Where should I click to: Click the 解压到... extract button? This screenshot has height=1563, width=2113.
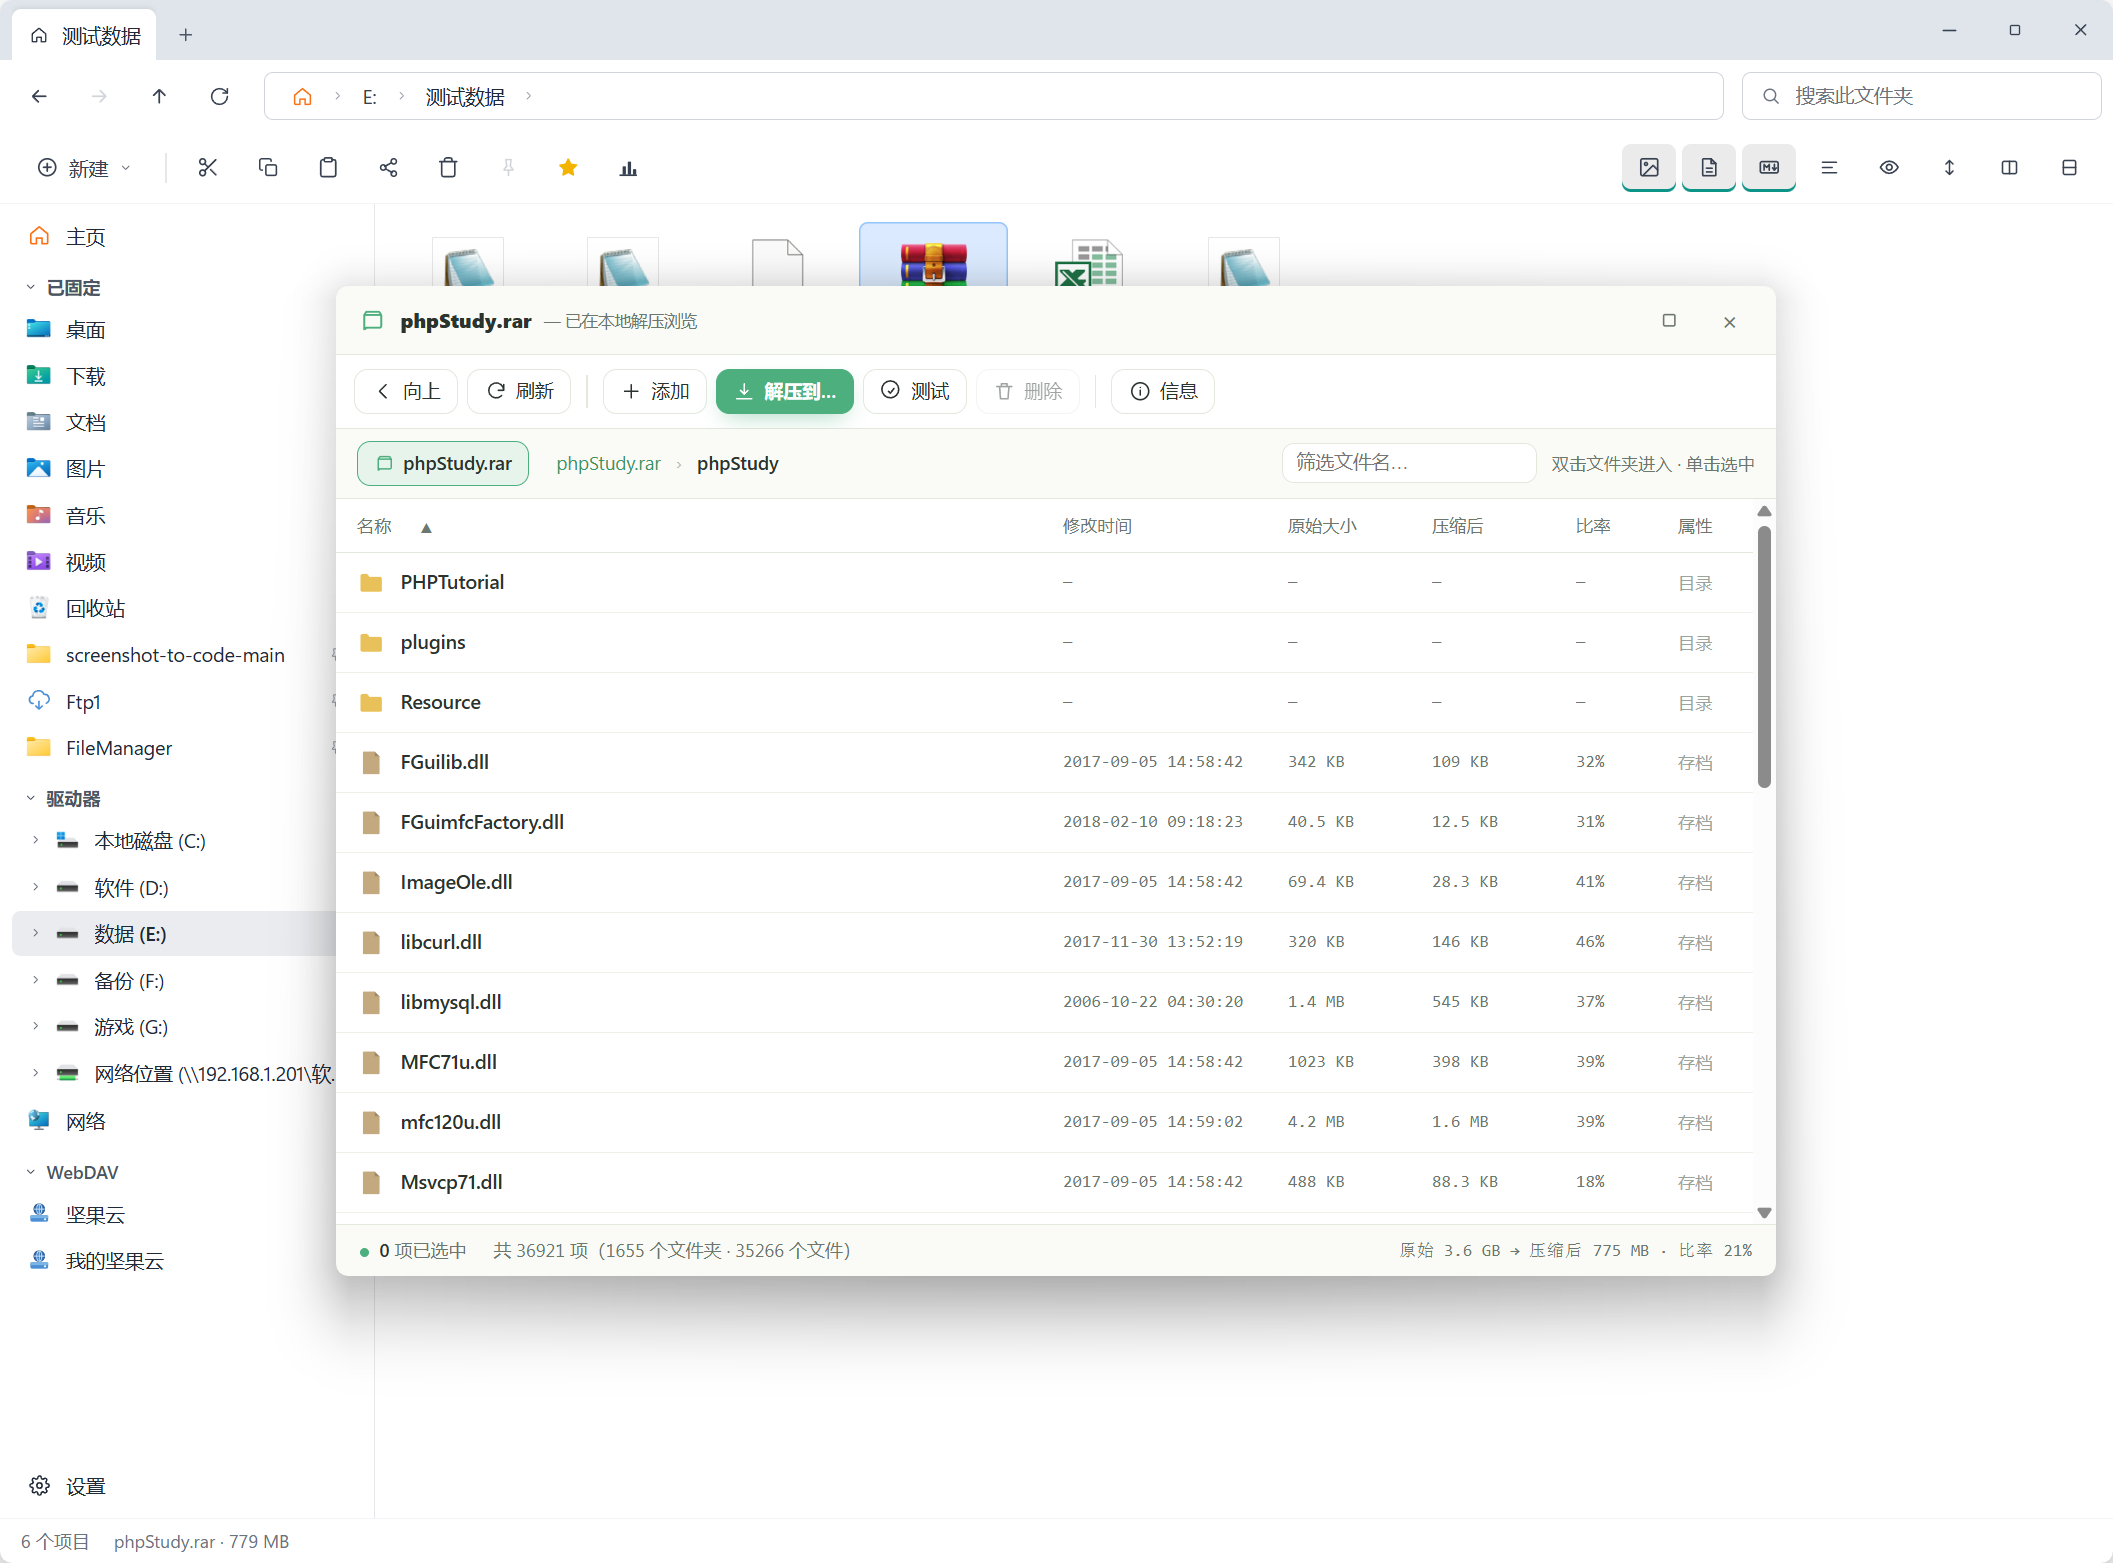pyautogui.click(x=785, y=391)
